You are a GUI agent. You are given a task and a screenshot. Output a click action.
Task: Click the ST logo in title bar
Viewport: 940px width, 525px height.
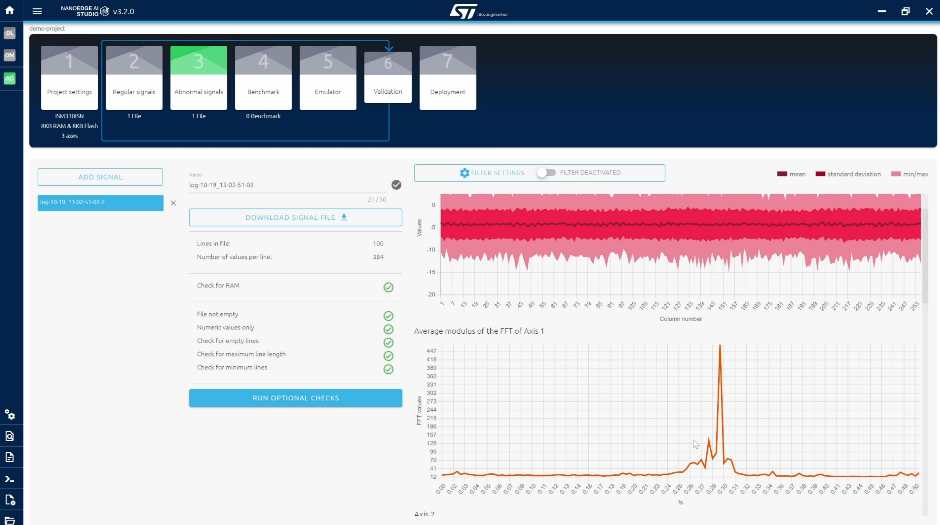(x=478, y=11)
